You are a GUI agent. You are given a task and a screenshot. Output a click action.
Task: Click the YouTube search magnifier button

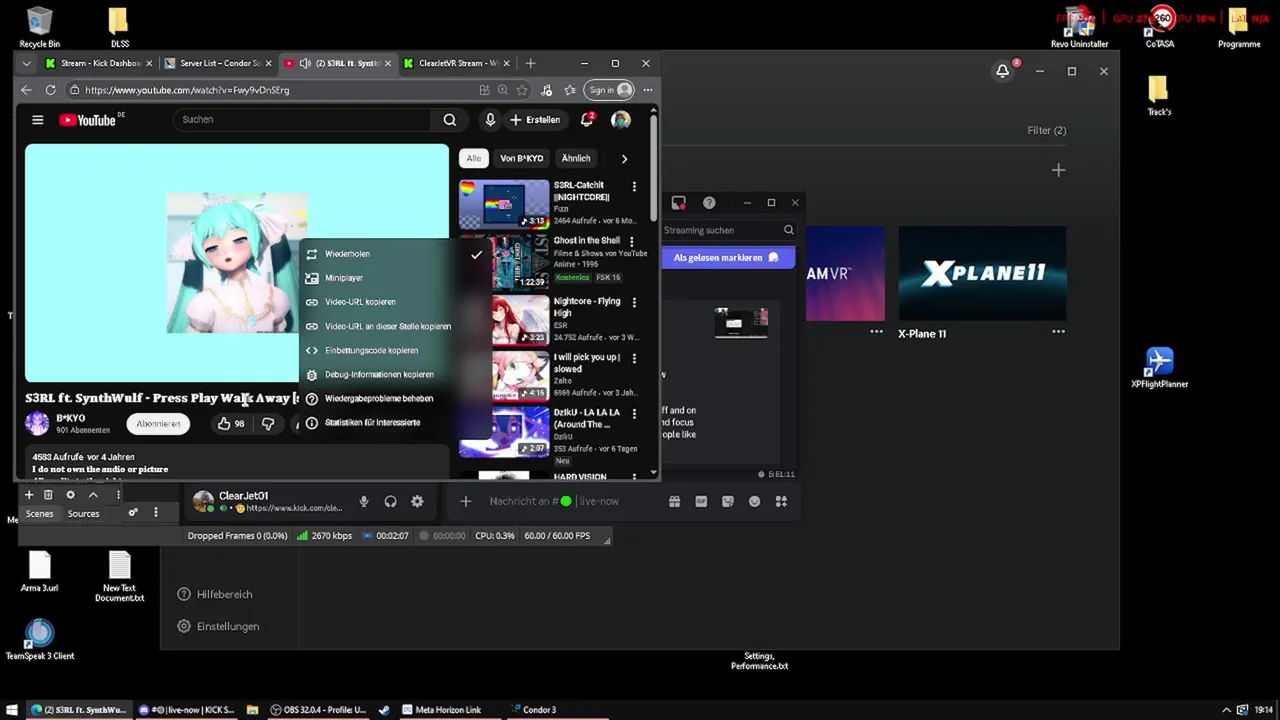point(449,120)
